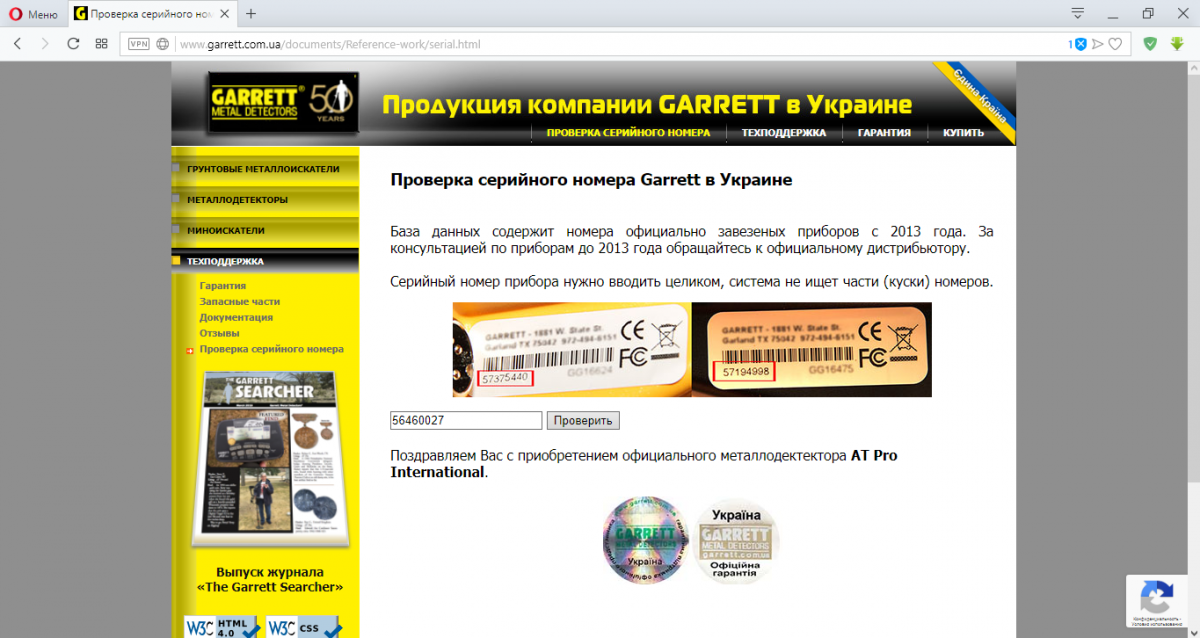This screenshot has width=1200, height=638.
Task: Open the Документация sidebar link
Action: (236, 317)
